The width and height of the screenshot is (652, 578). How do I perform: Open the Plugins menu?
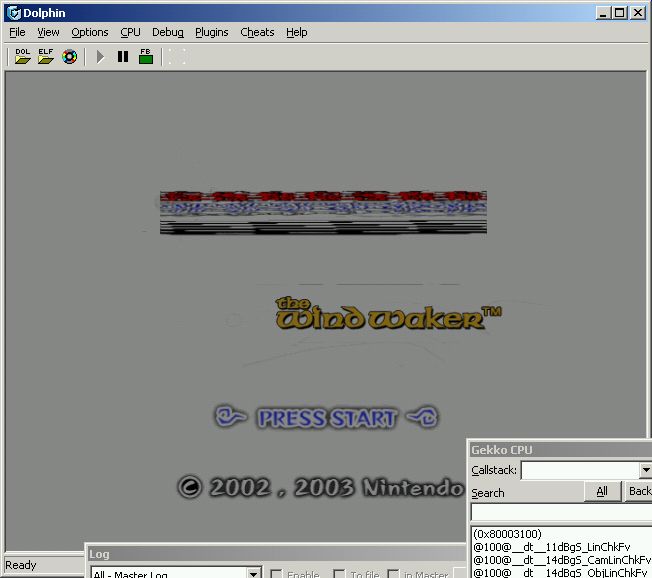(x=212, y=32)
